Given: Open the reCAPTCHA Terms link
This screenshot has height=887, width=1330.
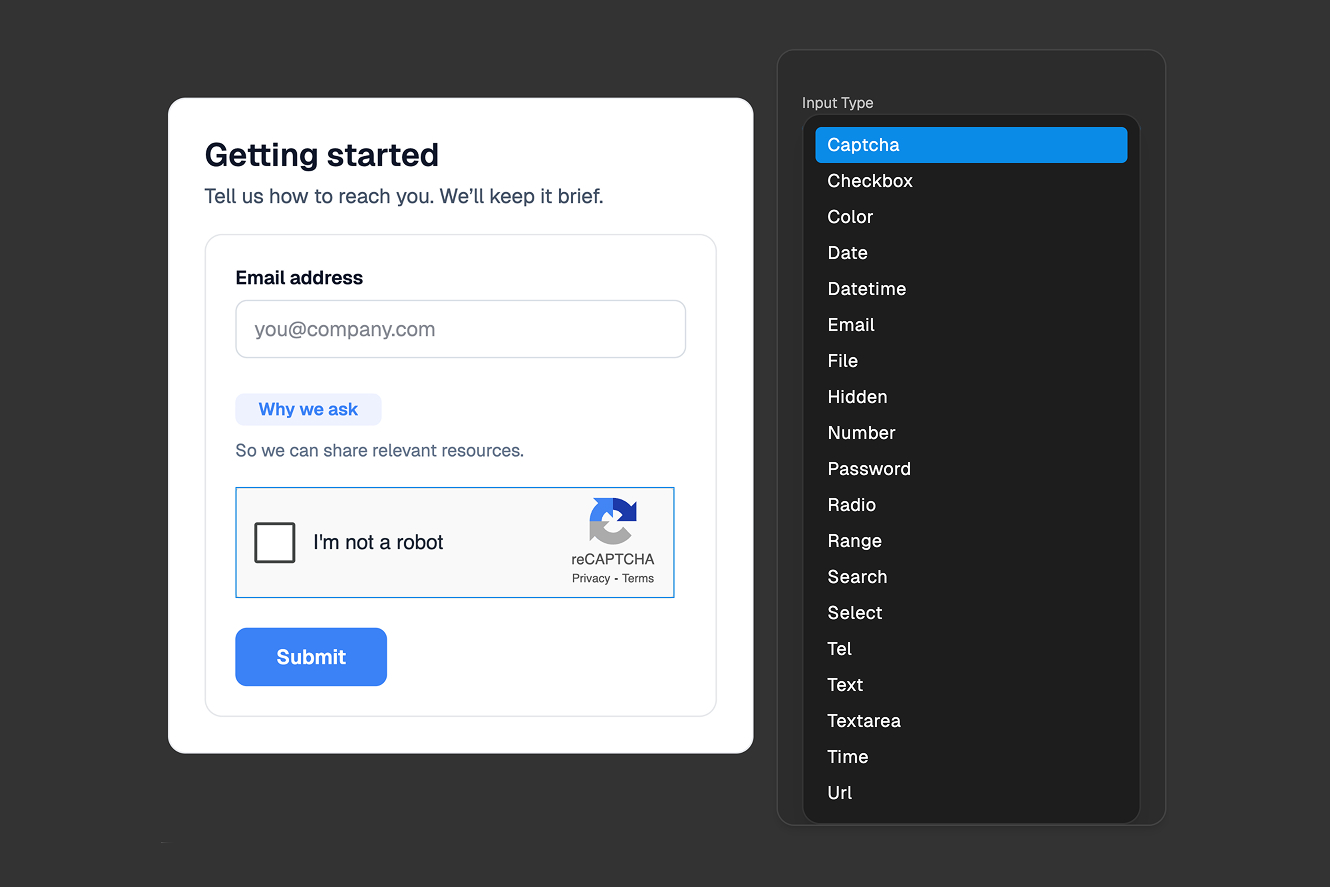Looking at the screenshot, I should pos(638,578).
